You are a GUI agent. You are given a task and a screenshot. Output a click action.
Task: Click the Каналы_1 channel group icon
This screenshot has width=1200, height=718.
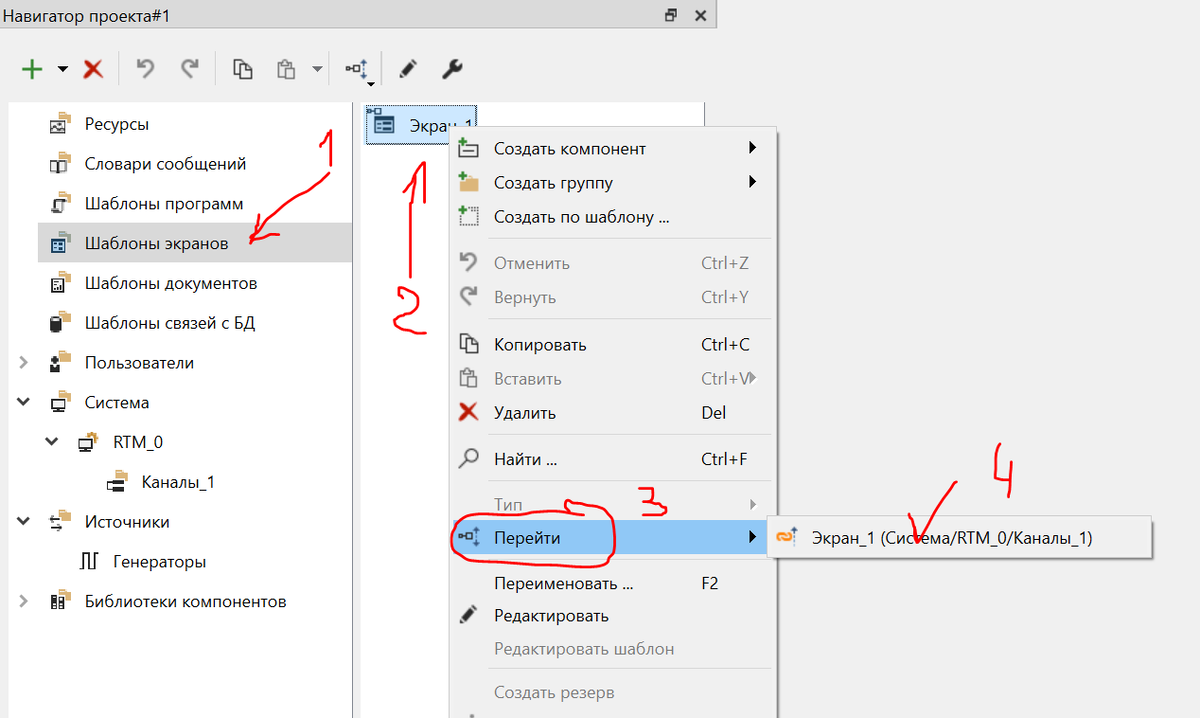[x=117, y=482]
